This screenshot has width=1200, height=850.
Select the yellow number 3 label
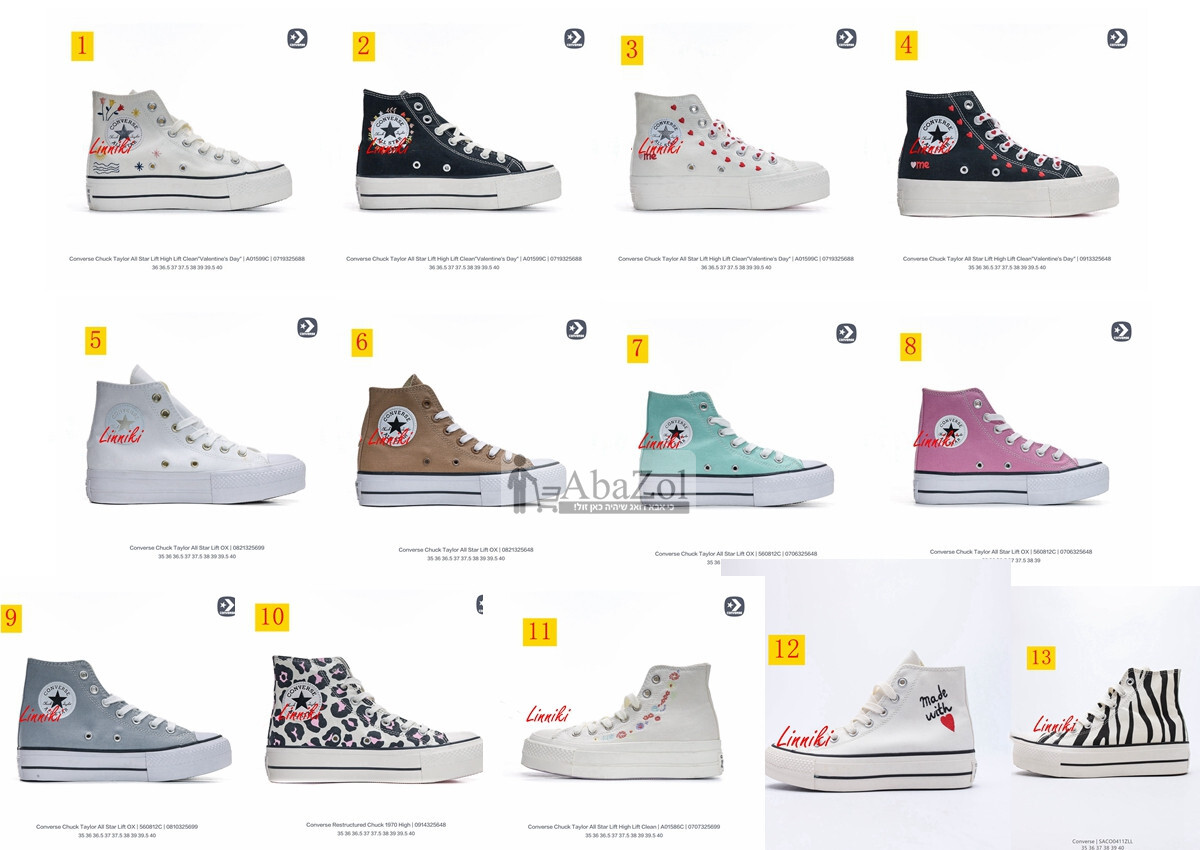click(632, 50)
